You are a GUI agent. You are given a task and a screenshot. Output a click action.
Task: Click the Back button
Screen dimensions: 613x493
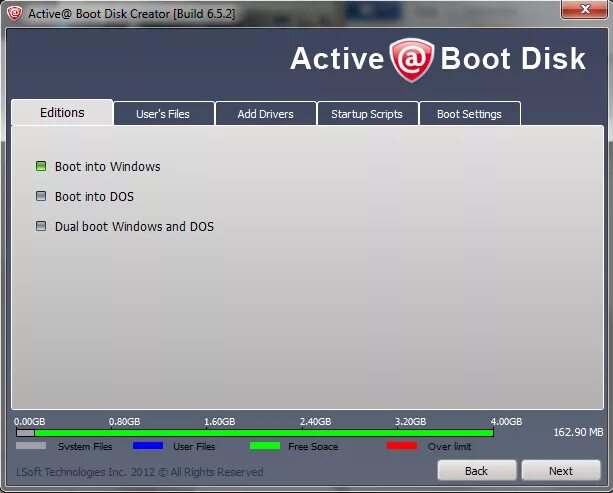pos(477,471)
